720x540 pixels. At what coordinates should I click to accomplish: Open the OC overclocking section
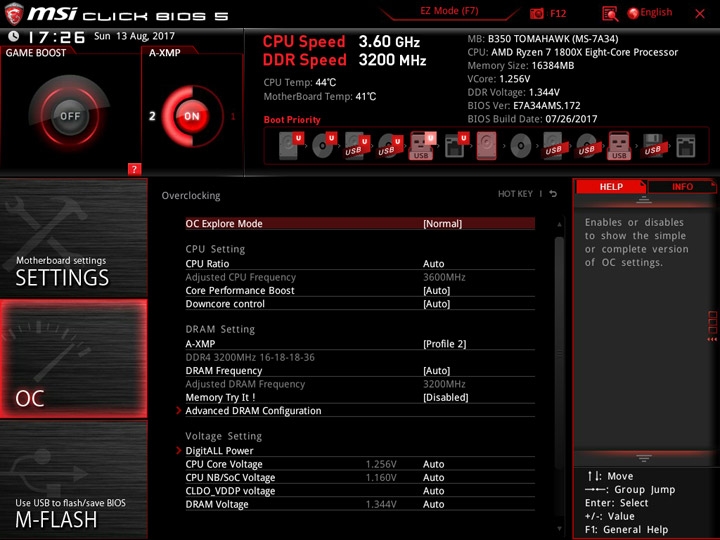coord(73,359)
